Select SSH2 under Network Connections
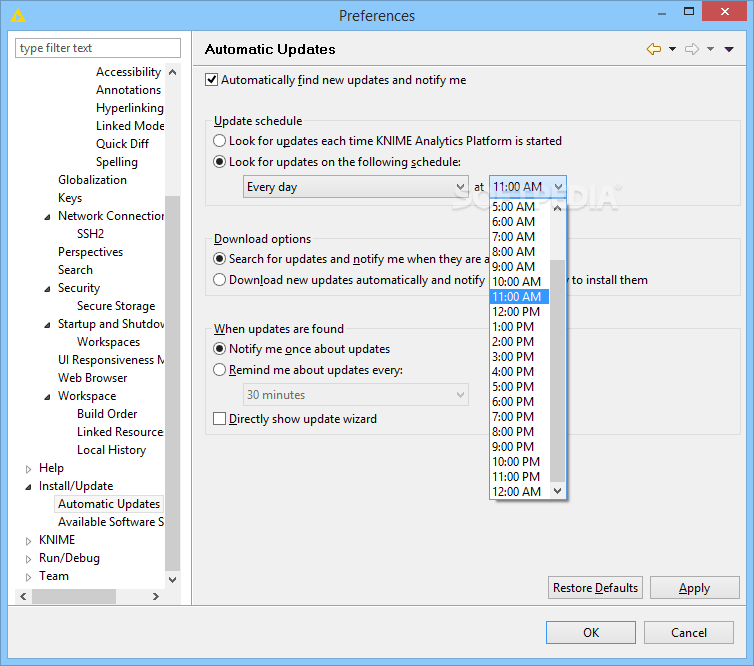Viewport: 754px width, 666px height. (x=90, y=234)
